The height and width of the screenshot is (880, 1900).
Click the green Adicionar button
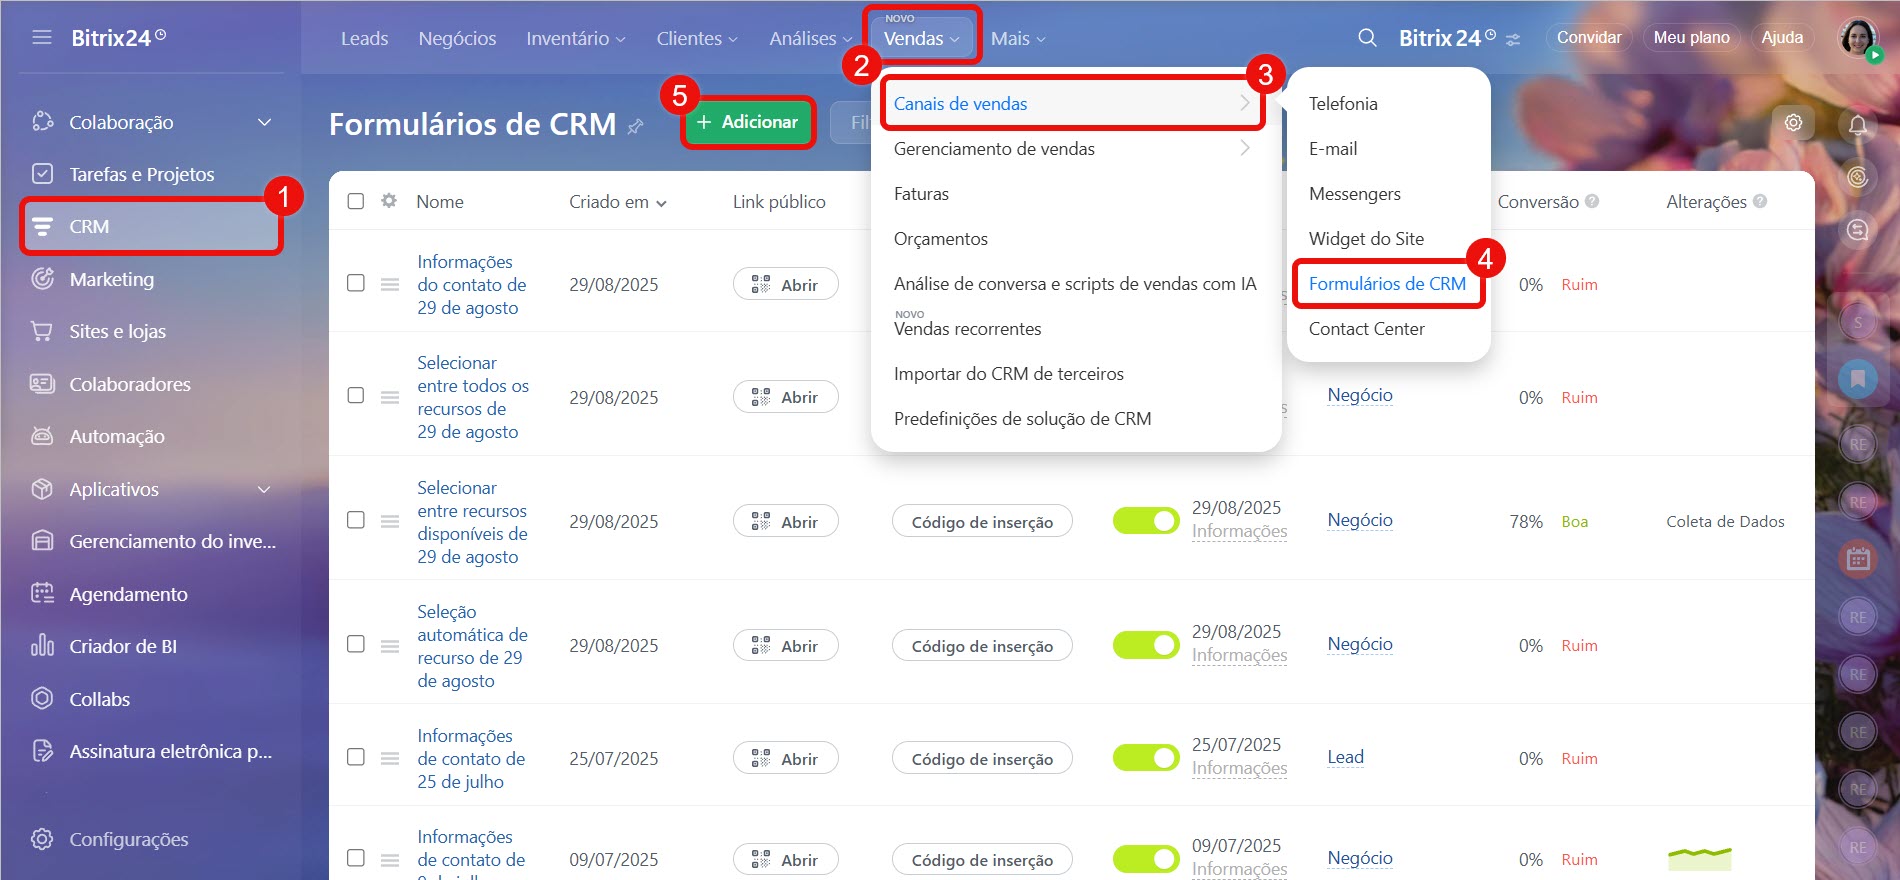point(747,122)
